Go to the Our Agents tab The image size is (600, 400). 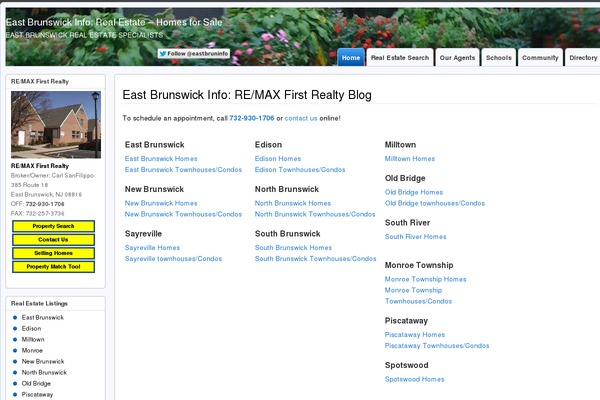457,57
